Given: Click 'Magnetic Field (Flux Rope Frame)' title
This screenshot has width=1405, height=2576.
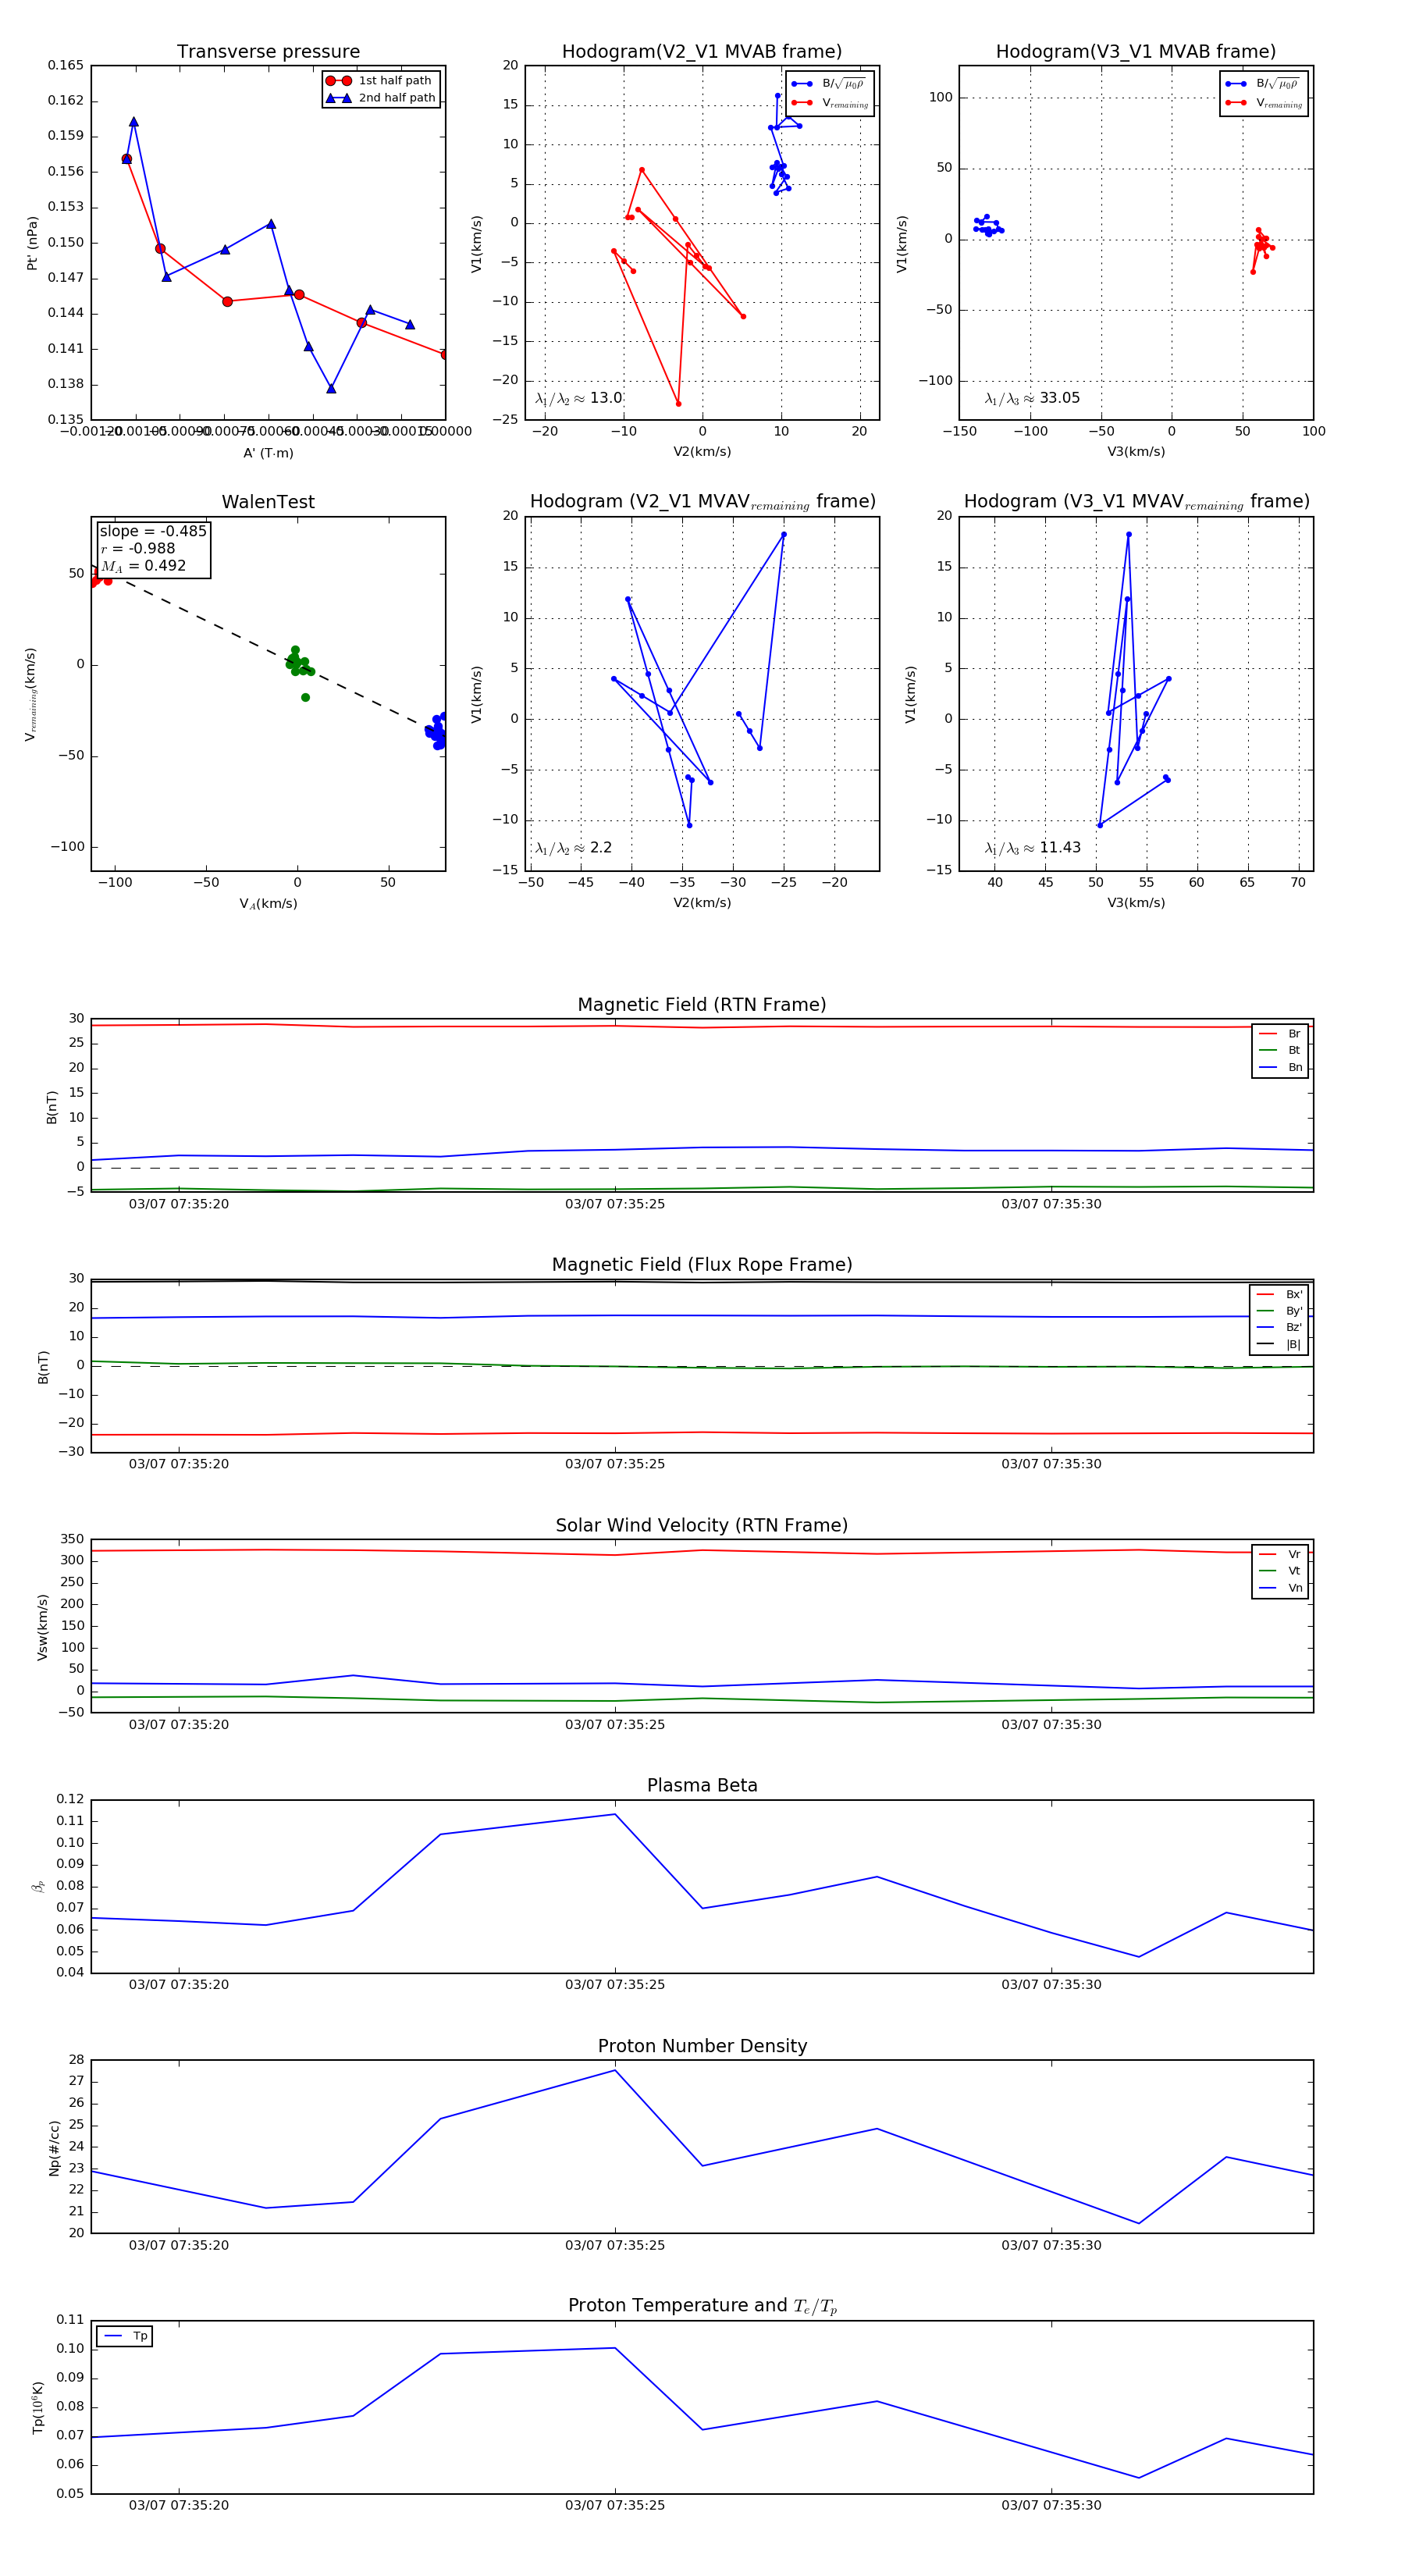Looking at the screenshot, I should pyautogui.click(x=702, y=1265).
